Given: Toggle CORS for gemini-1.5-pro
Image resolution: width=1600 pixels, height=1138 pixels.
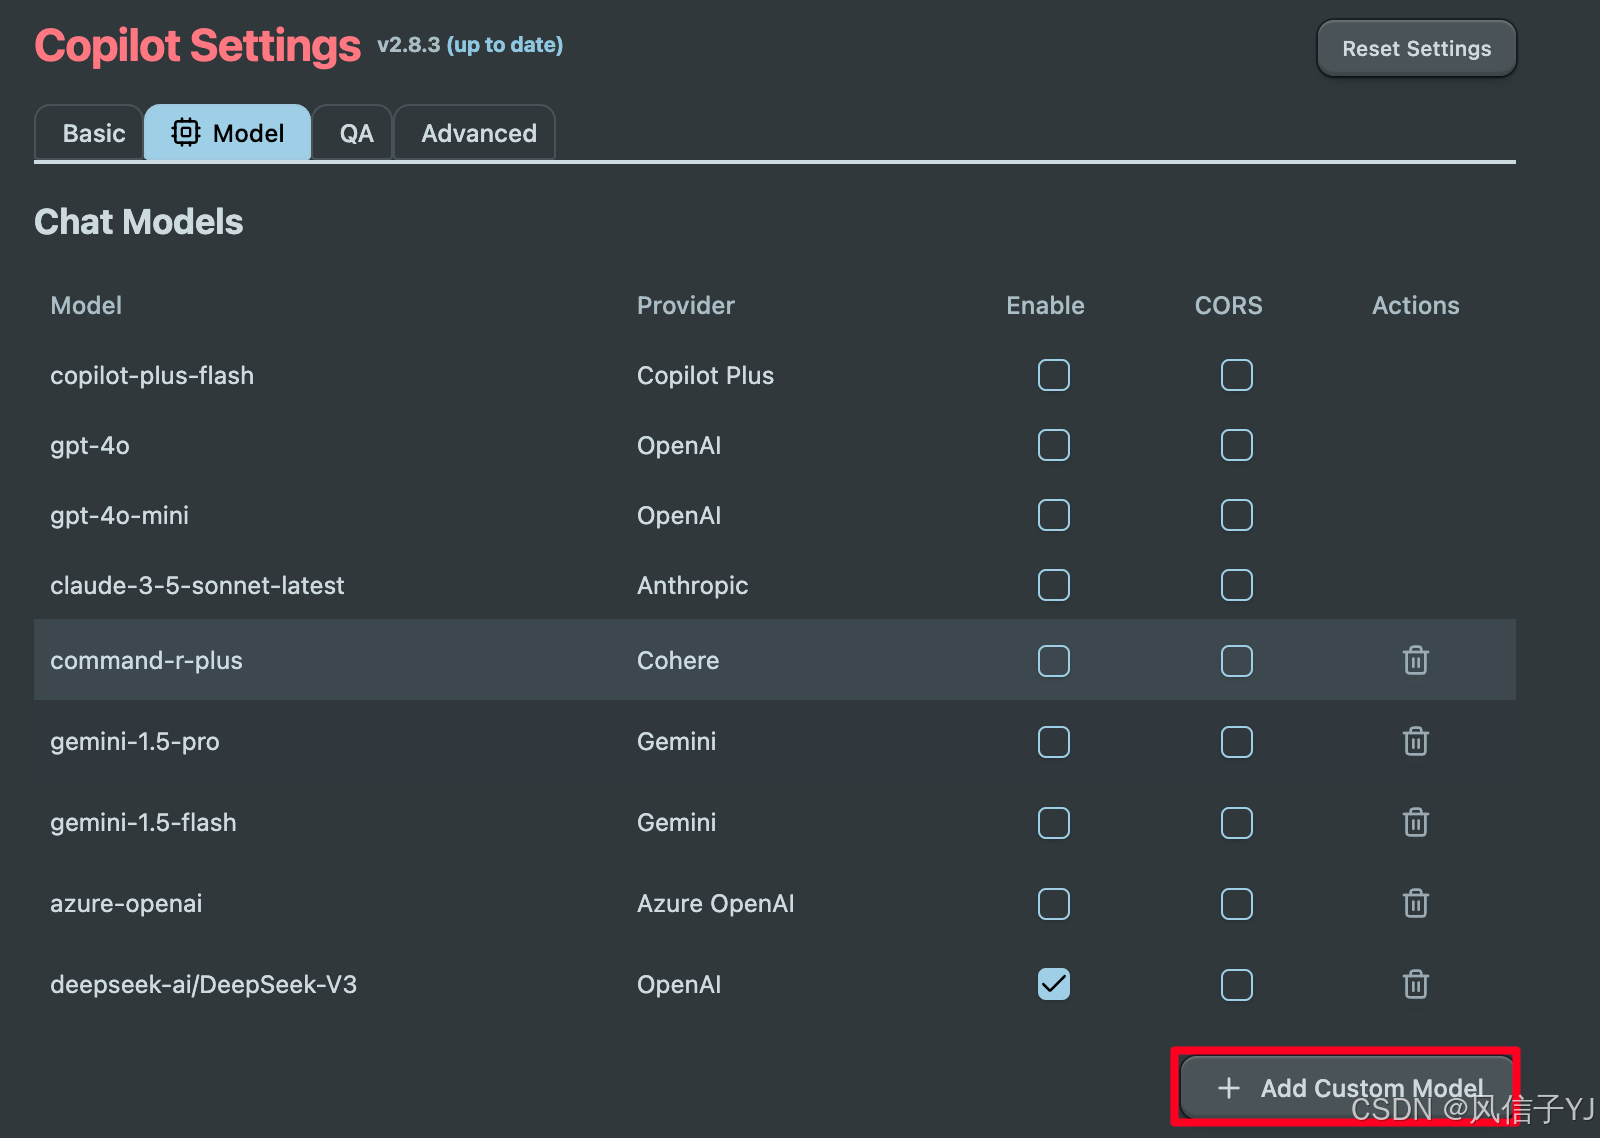Looking at the screenshot, I should [x=1237, y=742].
